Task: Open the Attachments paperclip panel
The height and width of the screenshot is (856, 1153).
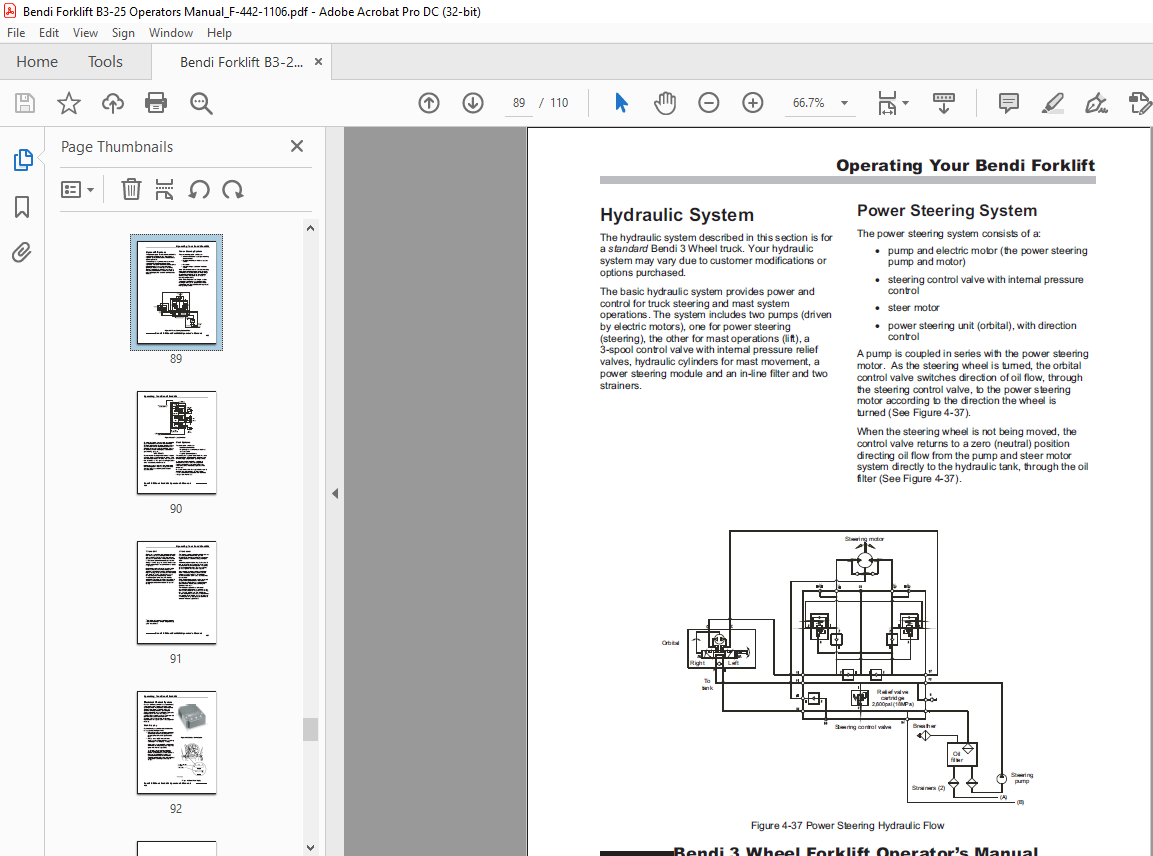Action: coord(22,253)
